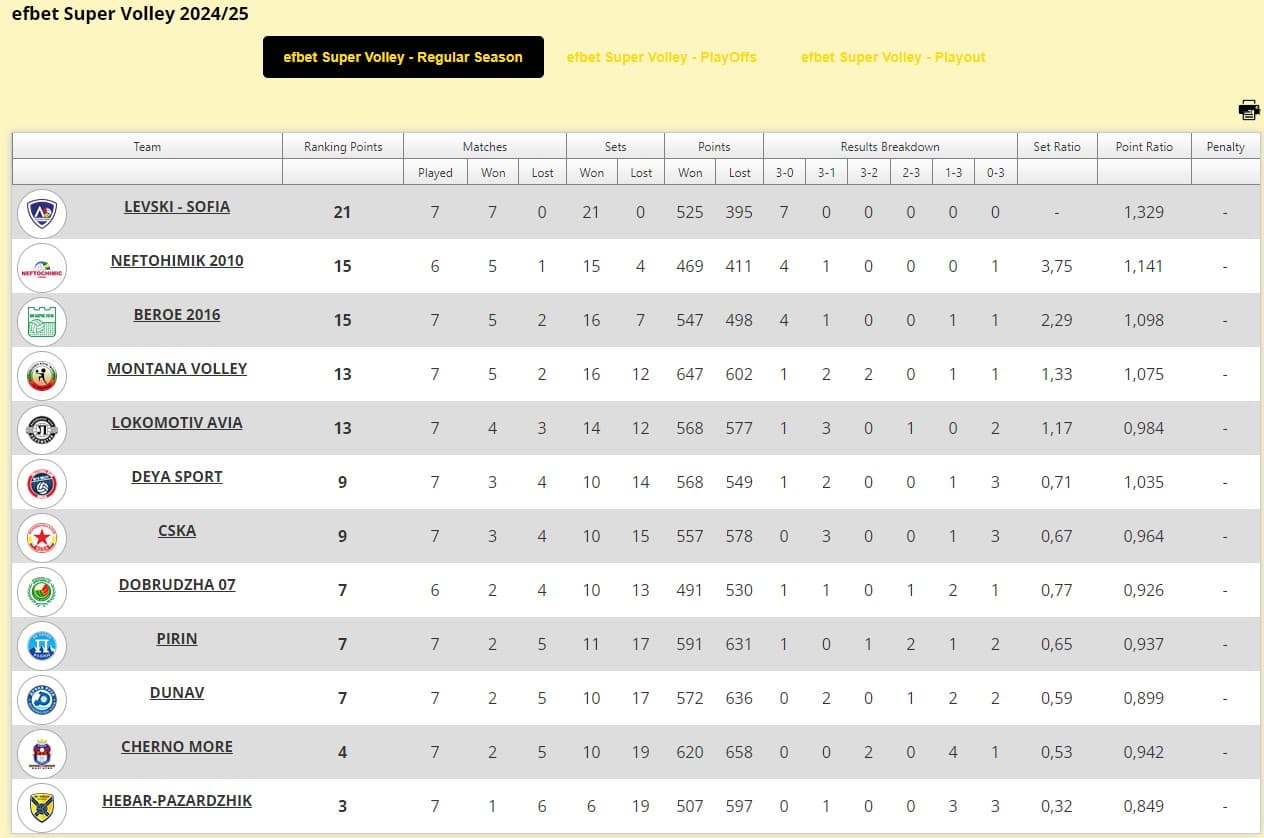
Task: Open the DUNAV team link
Action: tap(177, 693)
